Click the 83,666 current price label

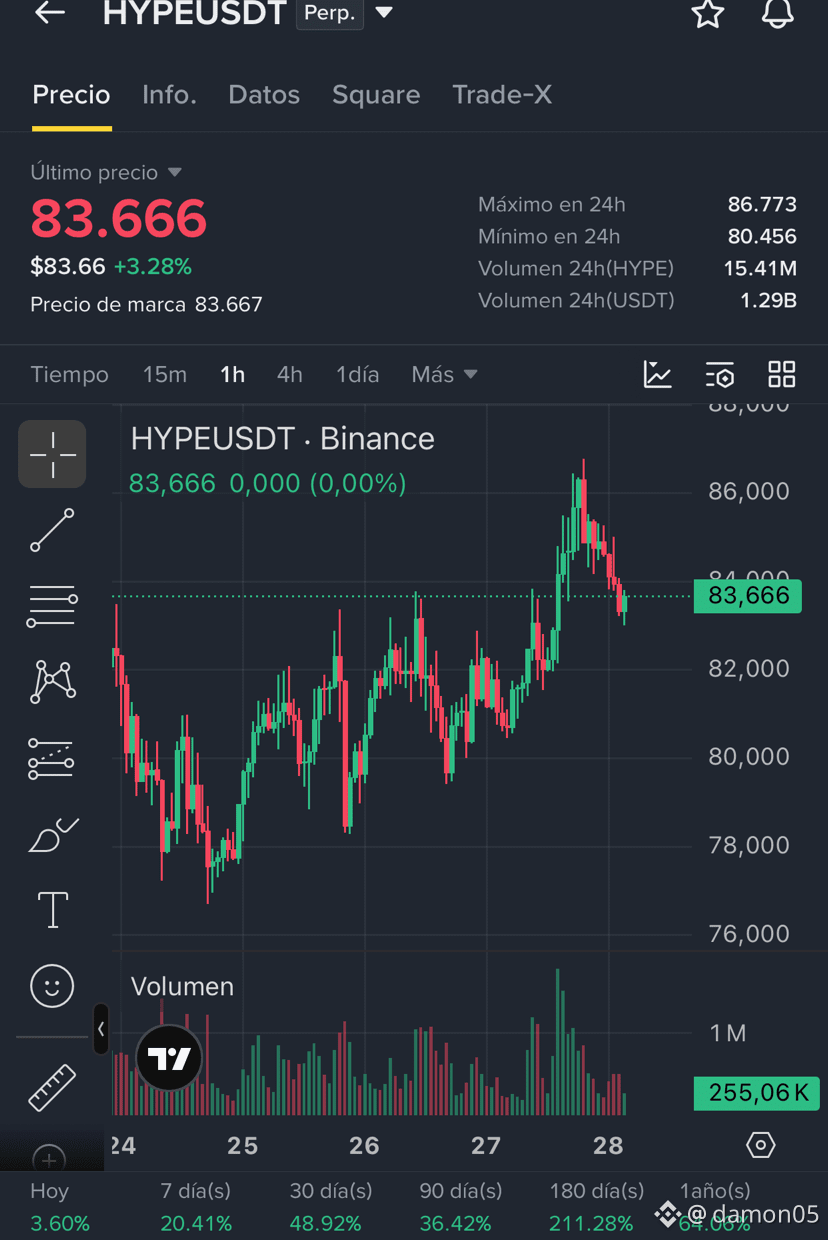pos(748,596)
